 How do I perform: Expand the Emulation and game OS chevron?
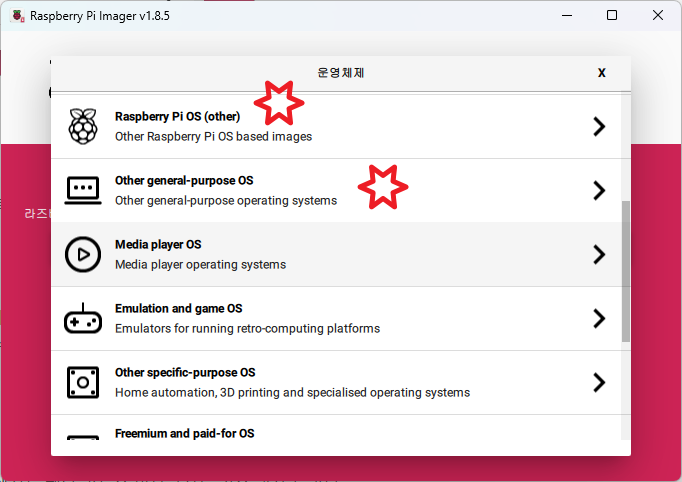[x=599, y=318]
